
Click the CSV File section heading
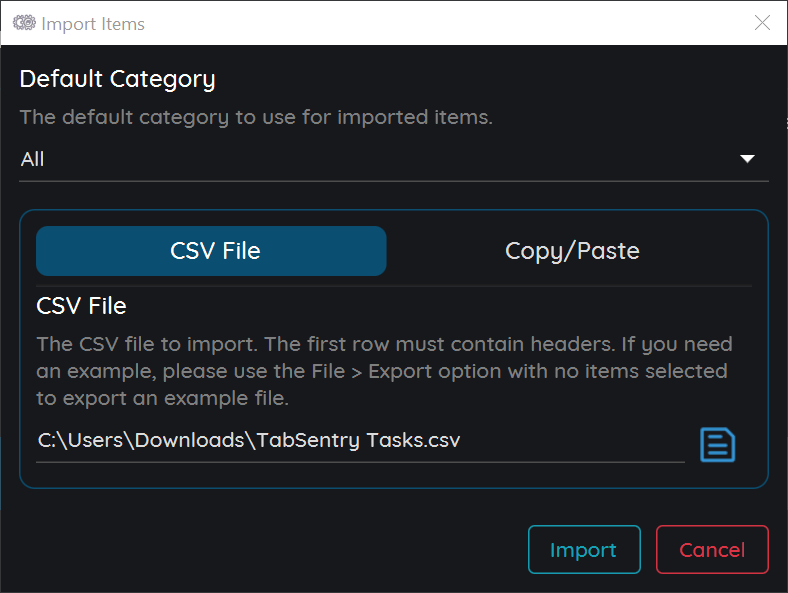pyautogui.click(x=81, y=306)
